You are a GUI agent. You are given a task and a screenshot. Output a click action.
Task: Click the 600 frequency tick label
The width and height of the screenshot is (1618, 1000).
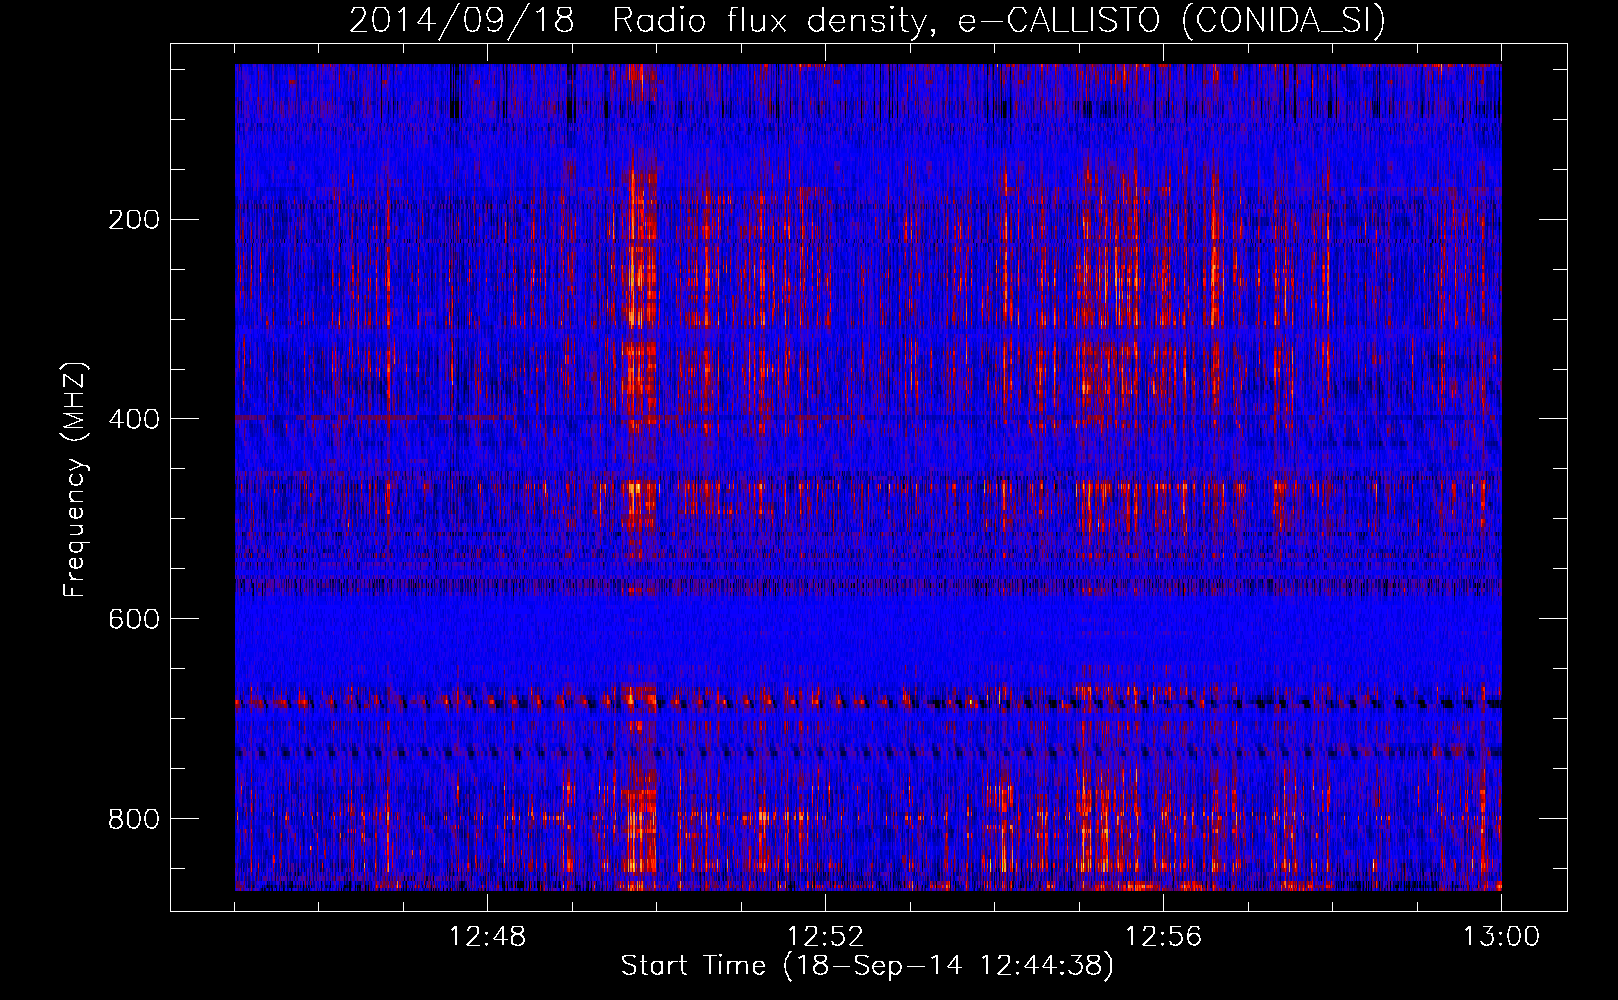[134, 619]
